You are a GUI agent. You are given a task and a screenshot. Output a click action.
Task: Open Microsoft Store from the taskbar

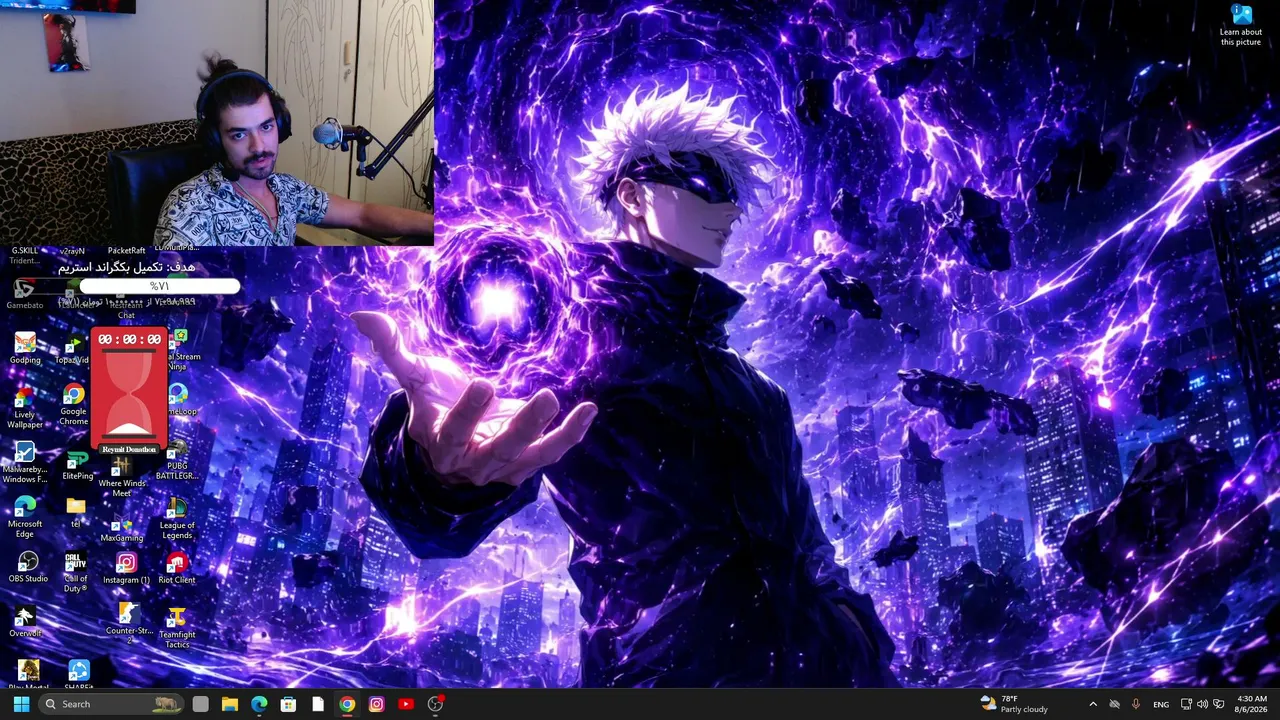288,704
